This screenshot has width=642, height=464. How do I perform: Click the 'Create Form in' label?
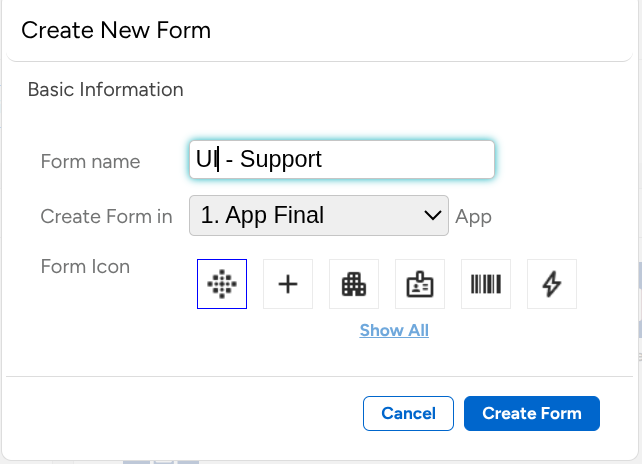pos(106,216)
